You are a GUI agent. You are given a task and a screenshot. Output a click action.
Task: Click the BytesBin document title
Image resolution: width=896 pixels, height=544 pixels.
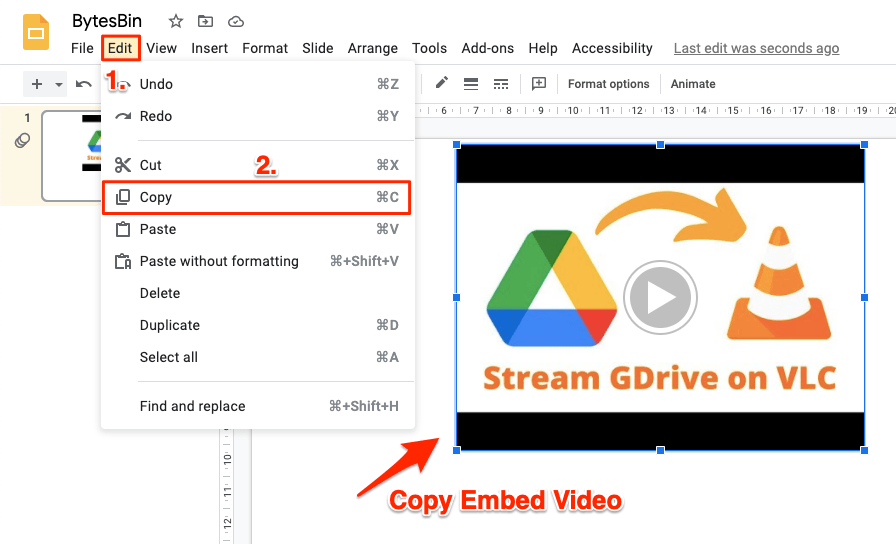107,21
